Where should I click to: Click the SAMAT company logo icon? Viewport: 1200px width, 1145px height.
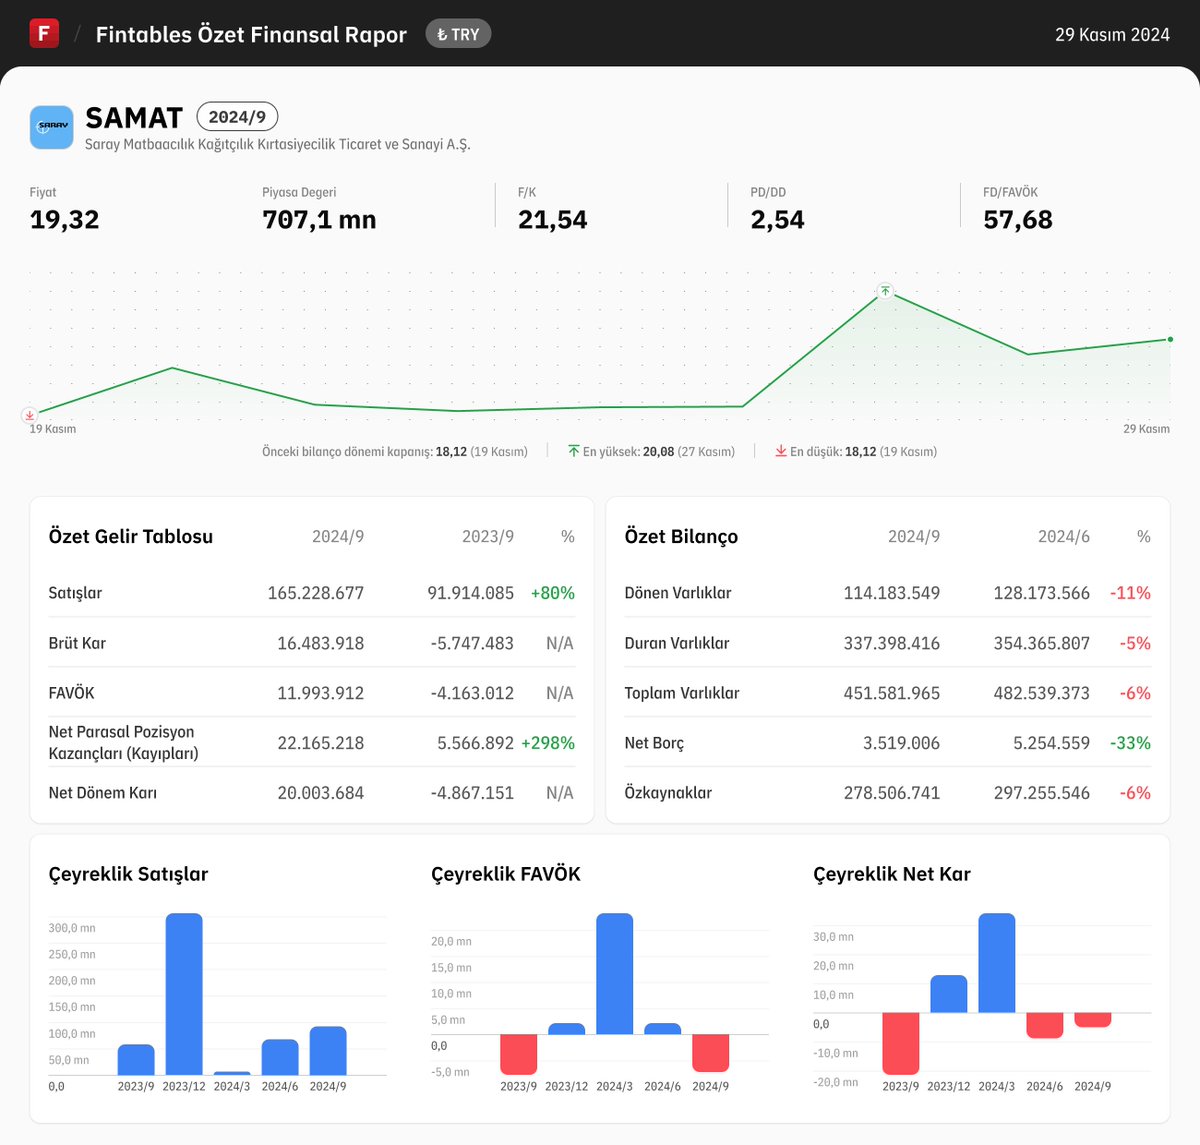[x=51, y=127]
